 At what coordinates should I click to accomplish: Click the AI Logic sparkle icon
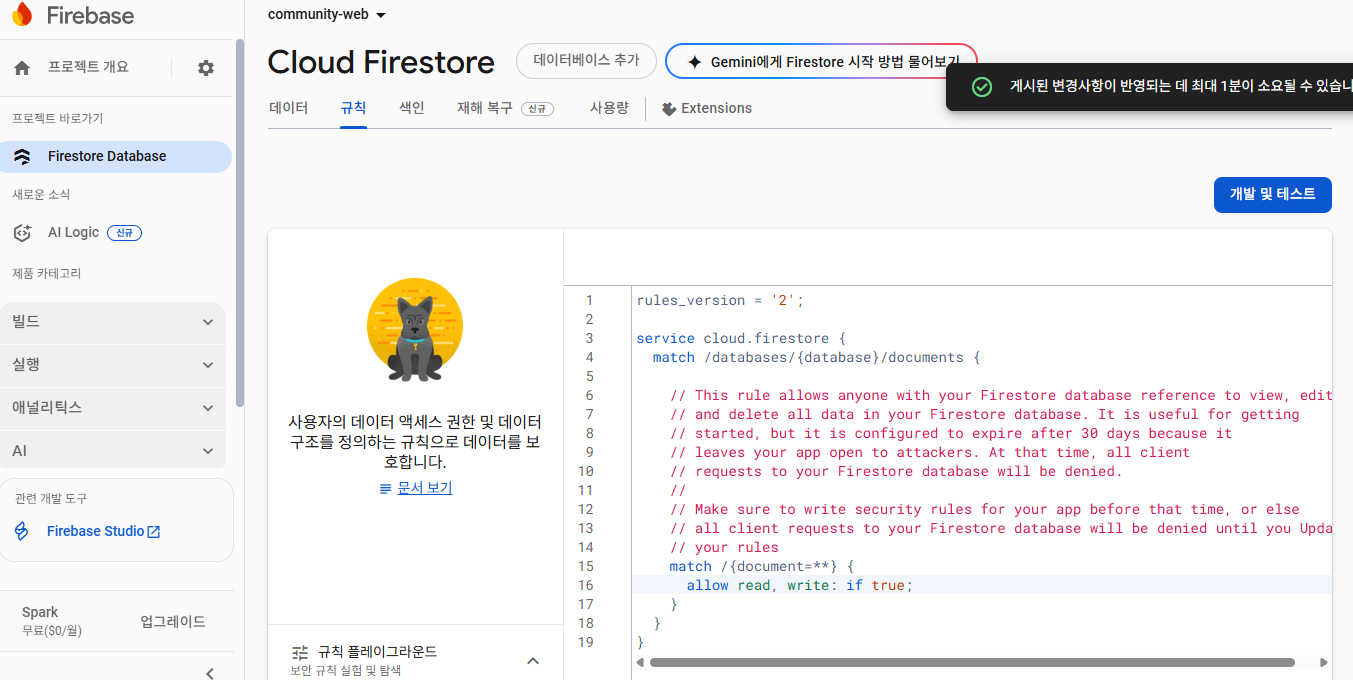tap(22, 233)
